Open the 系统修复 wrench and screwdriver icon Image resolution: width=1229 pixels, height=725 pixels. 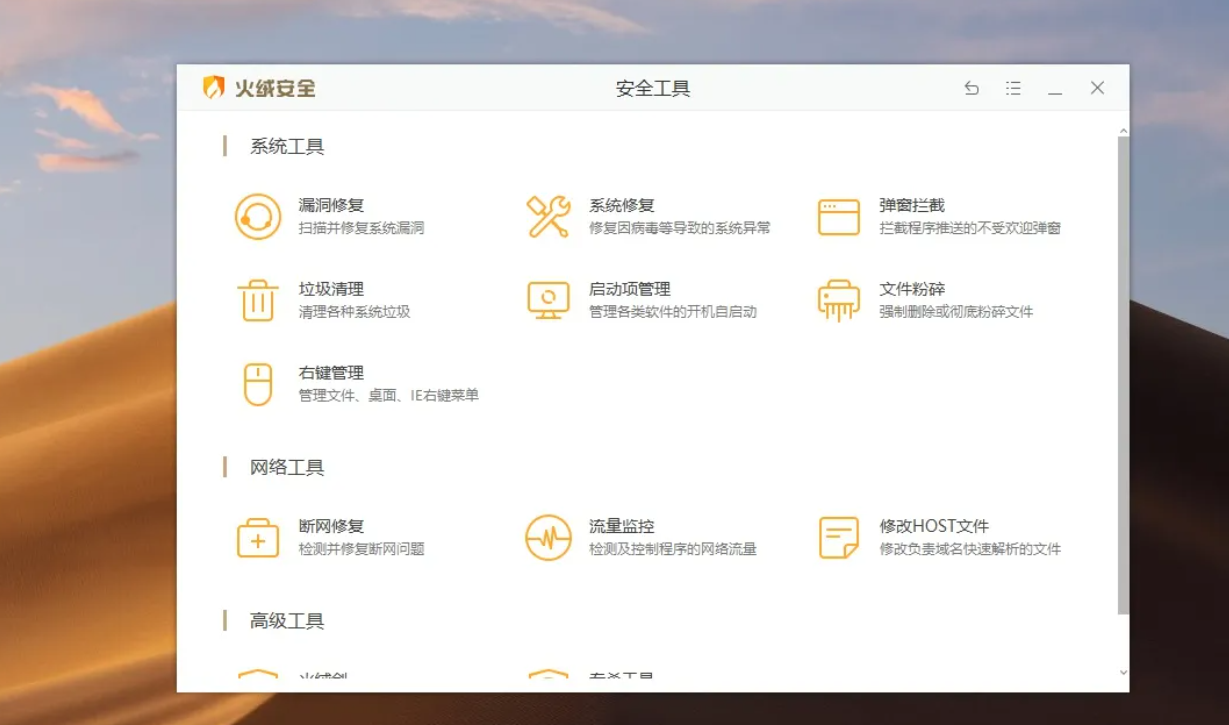click(548, 217)
